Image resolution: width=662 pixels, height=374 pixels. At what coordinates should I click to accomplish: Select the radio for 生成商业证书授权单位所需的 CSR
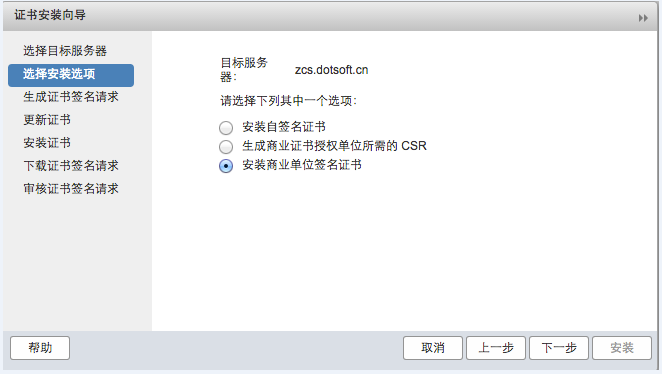(x=226, y=146)
